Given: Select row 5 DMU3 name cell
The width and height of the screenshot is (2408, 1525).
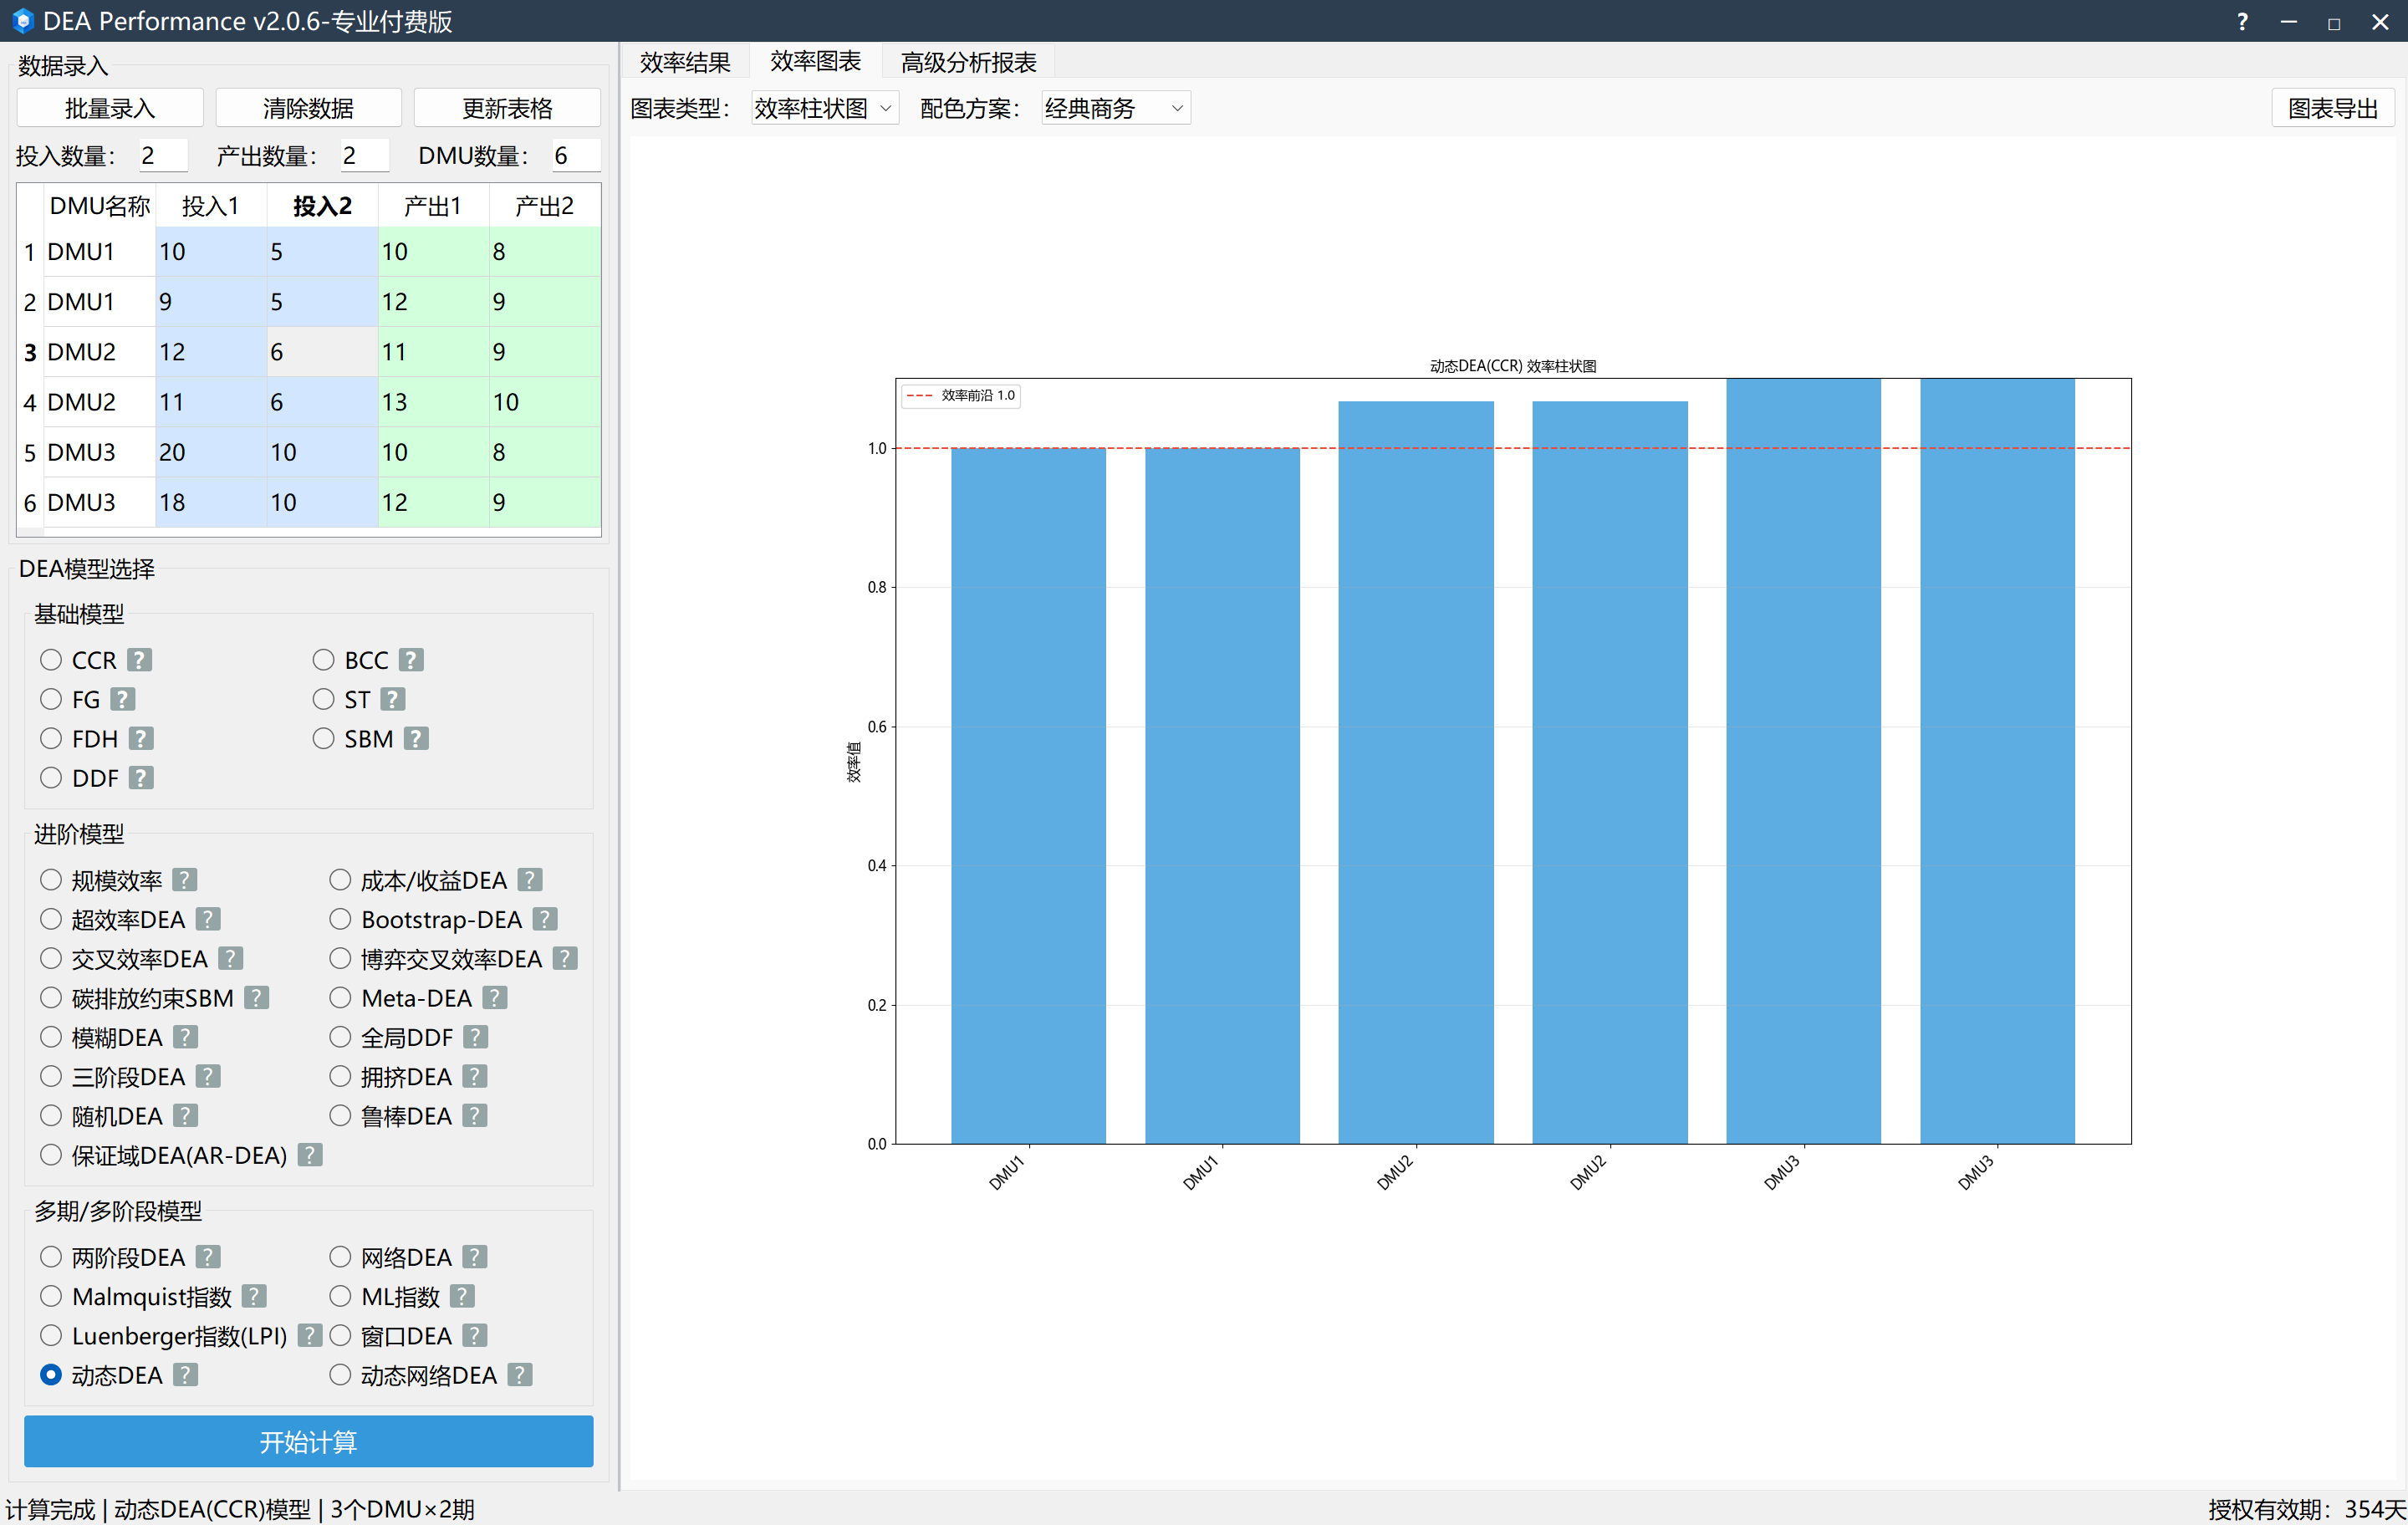Looking at the screenshot, I should 99,452.
